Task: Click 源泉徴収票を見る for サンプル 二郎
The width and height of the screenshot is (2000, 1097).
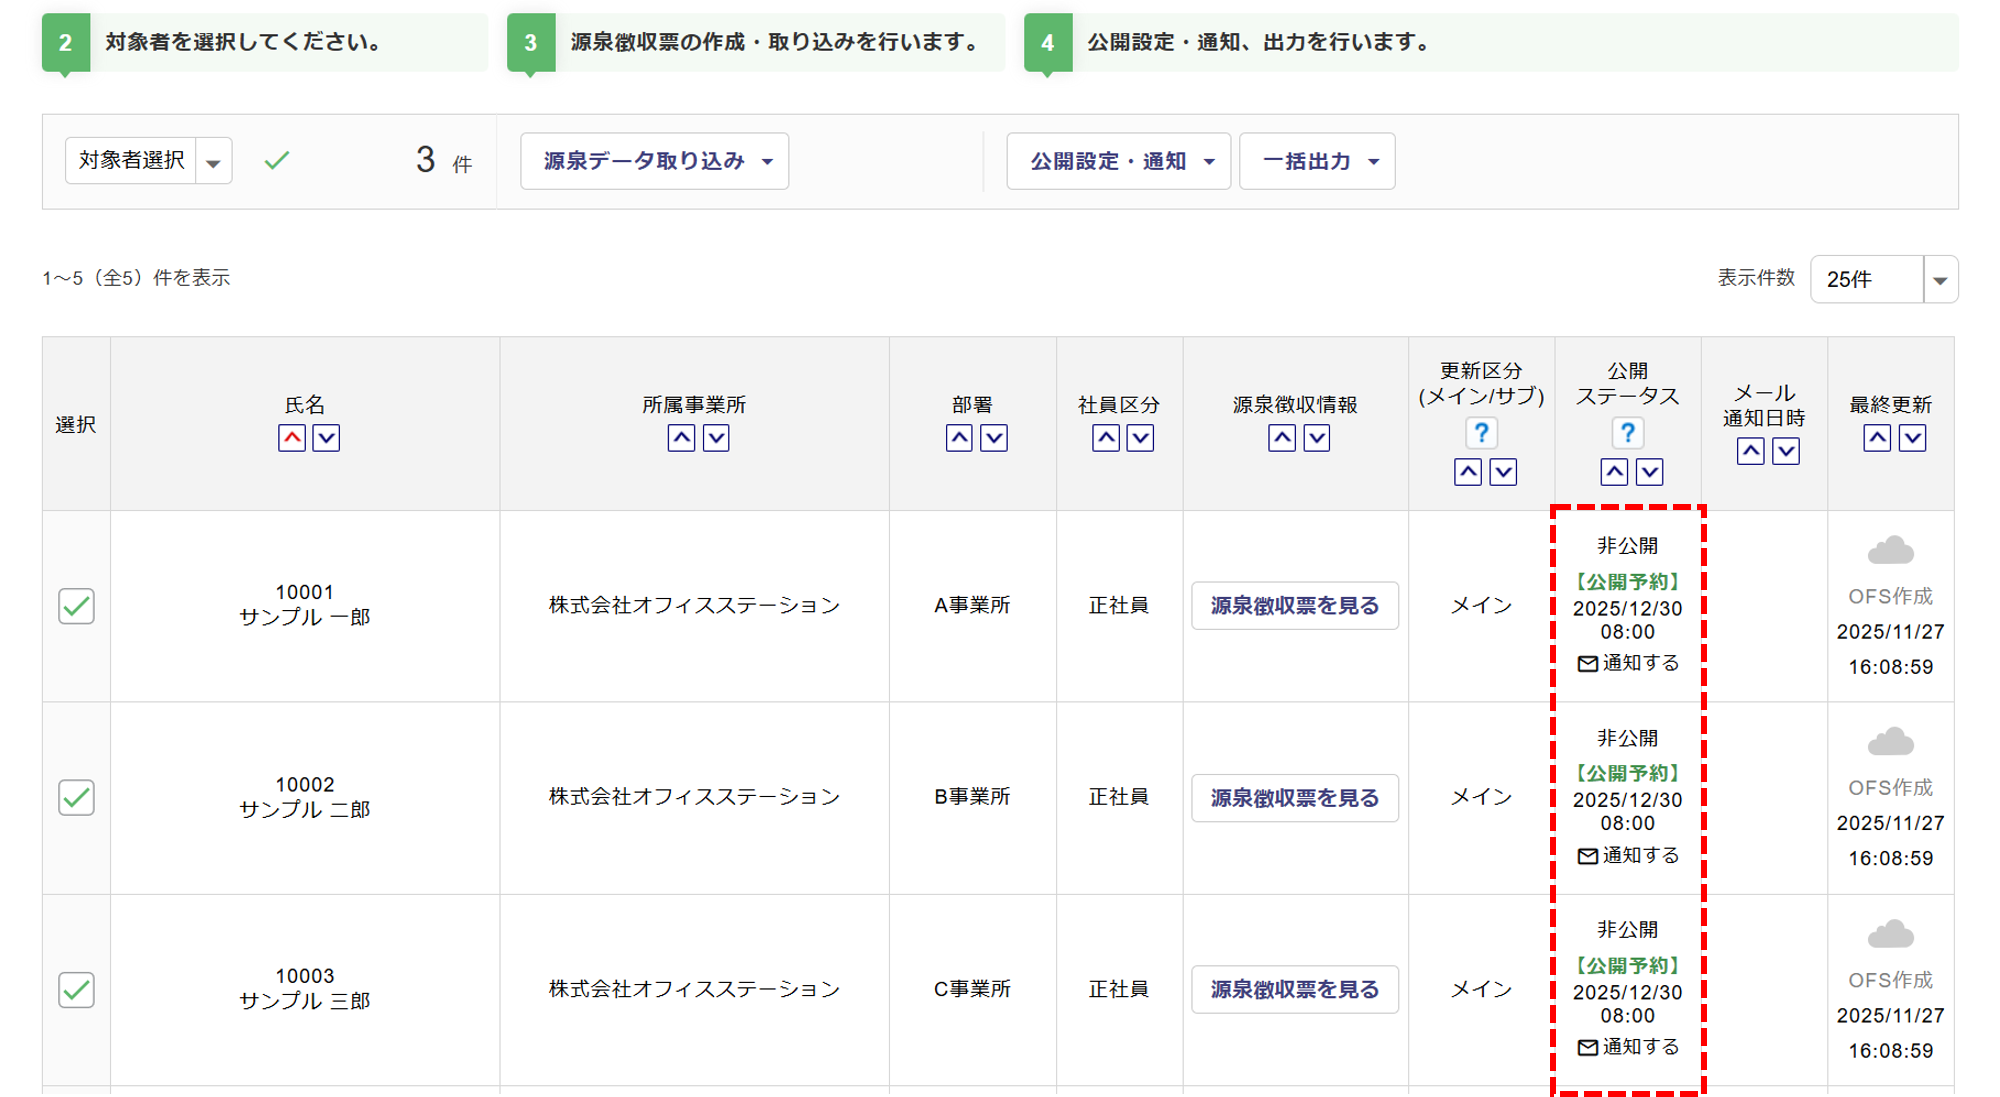Action: click(1294, 798)
